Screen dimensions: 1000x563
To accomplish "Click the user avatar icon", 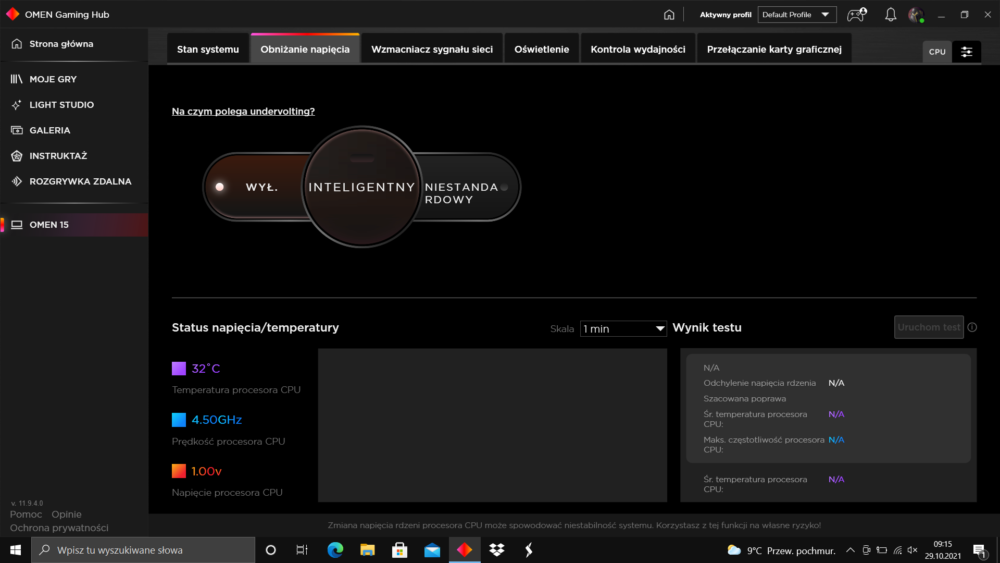I will (x=916, y=15).
